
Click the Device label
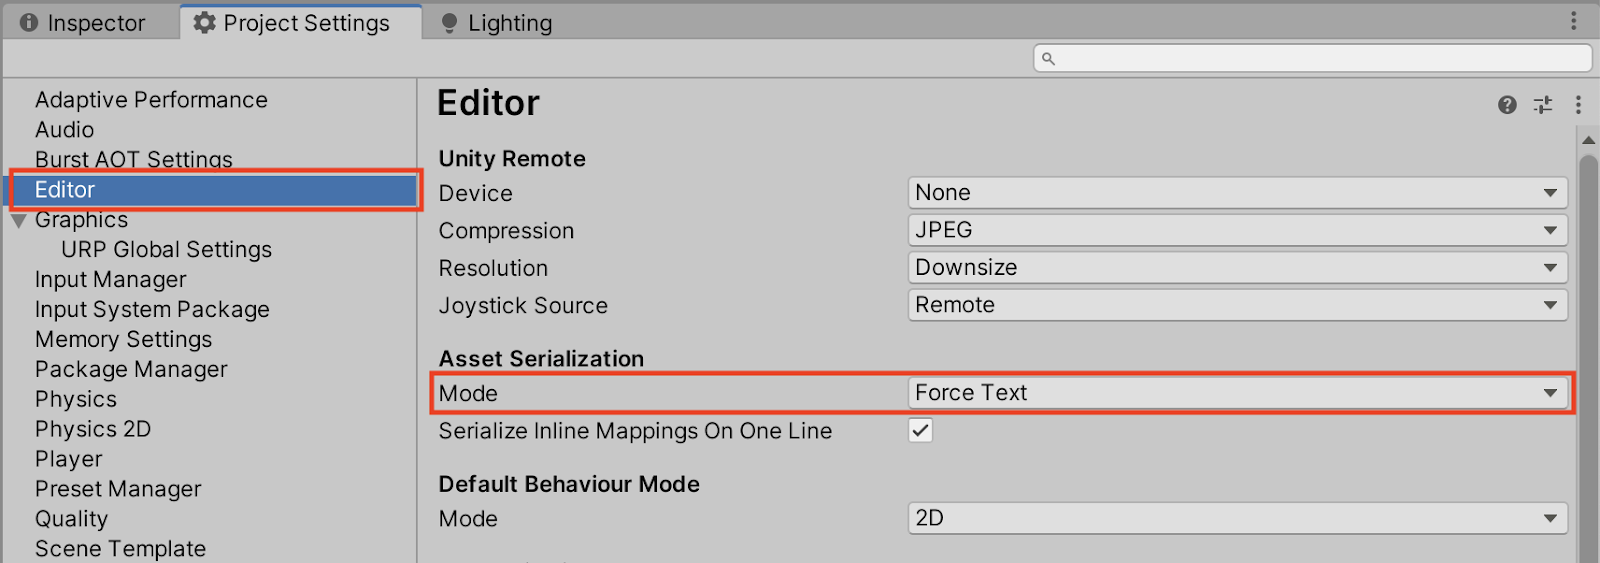pyautogui.click(x=475, y=194)
